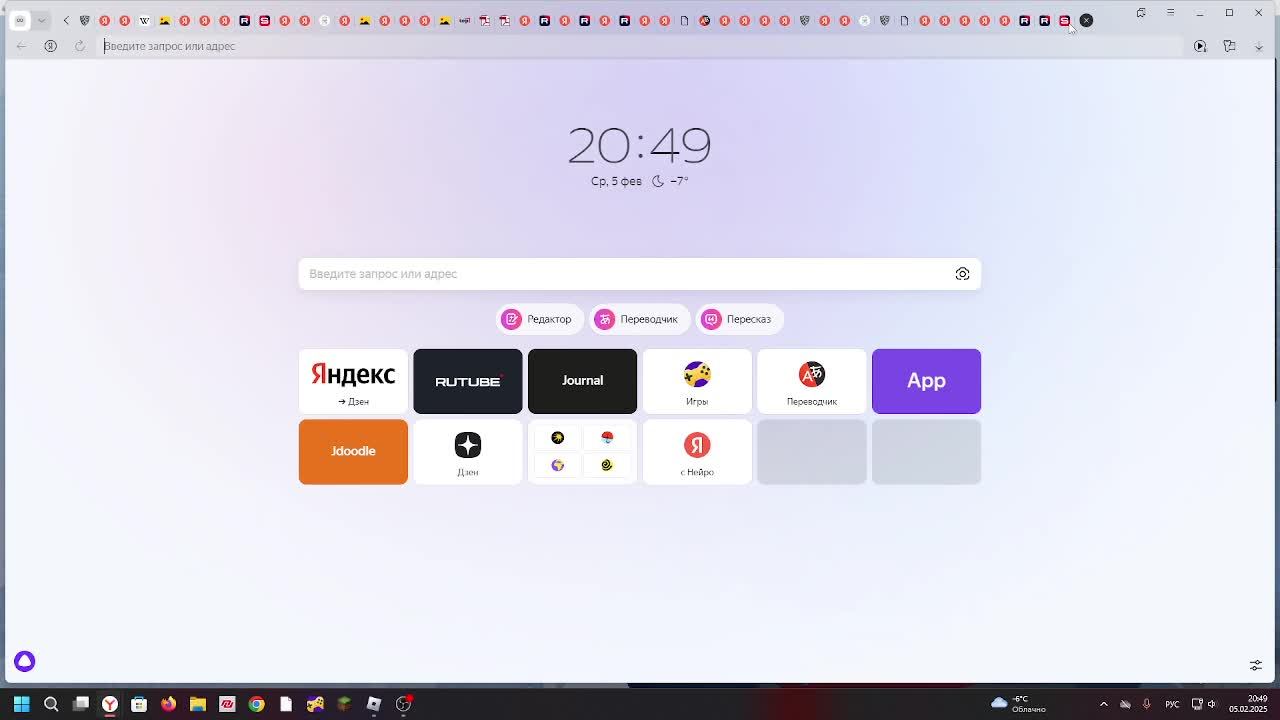Open Windows Search from the taskbar
Image resolution: width=1280 pixels, height=720 pixels.
pos(51,704)
